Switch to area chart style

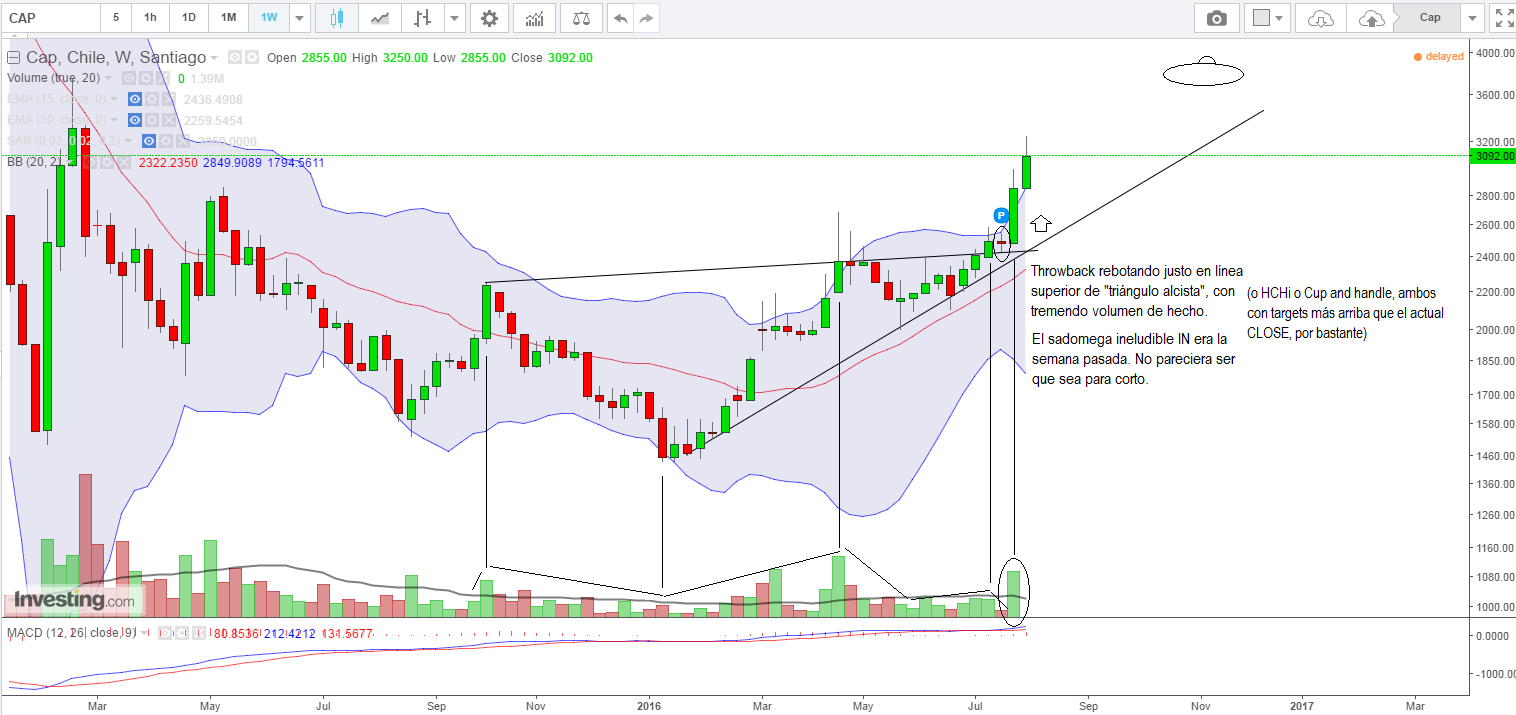380,18
